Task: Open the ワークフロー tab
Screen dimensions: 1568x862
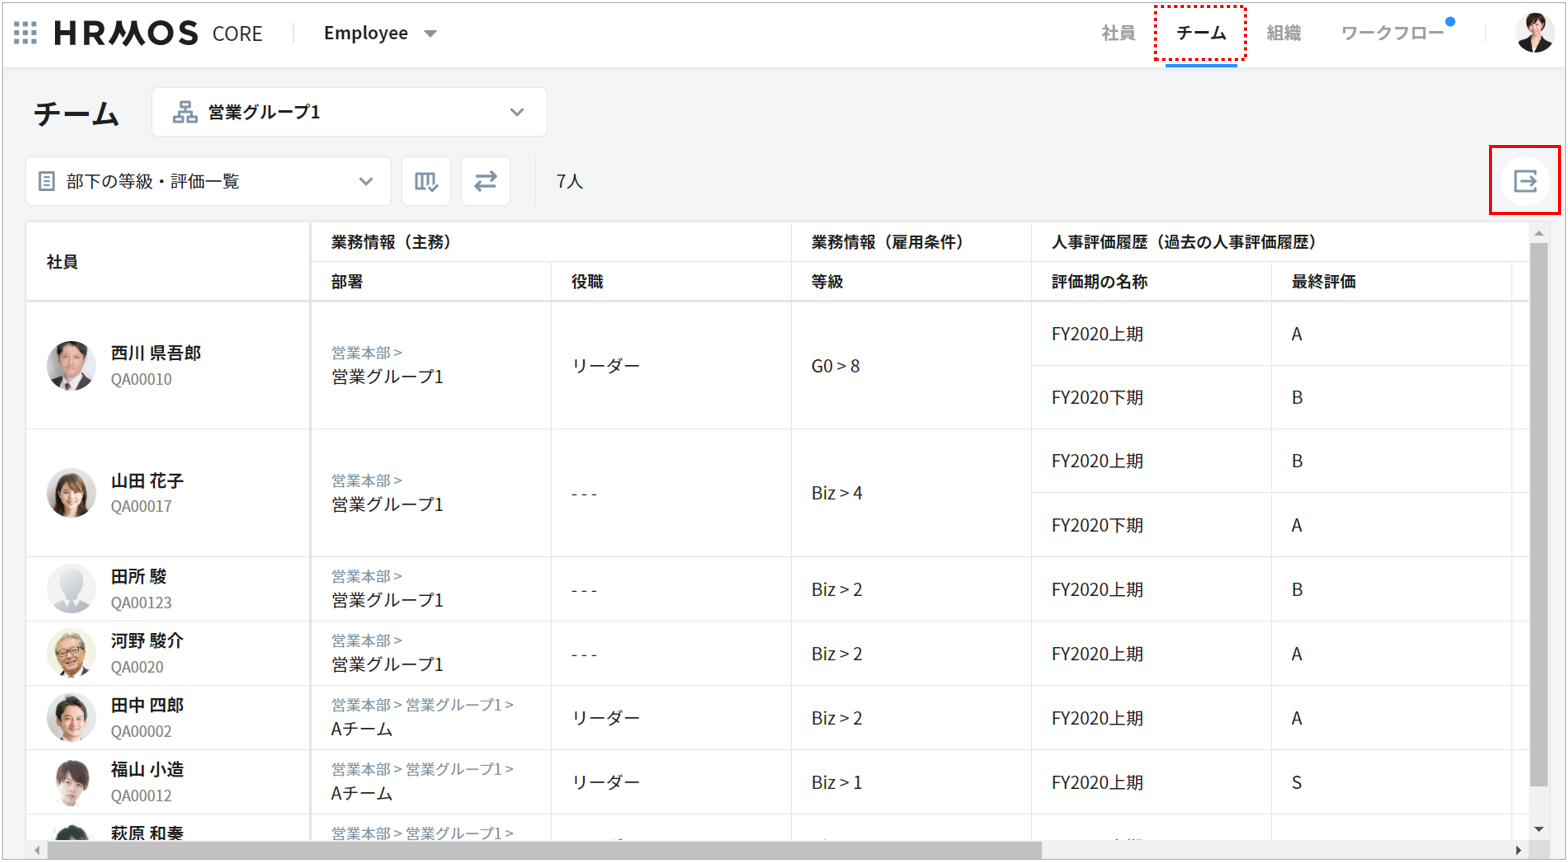Action: (1392, 33)
